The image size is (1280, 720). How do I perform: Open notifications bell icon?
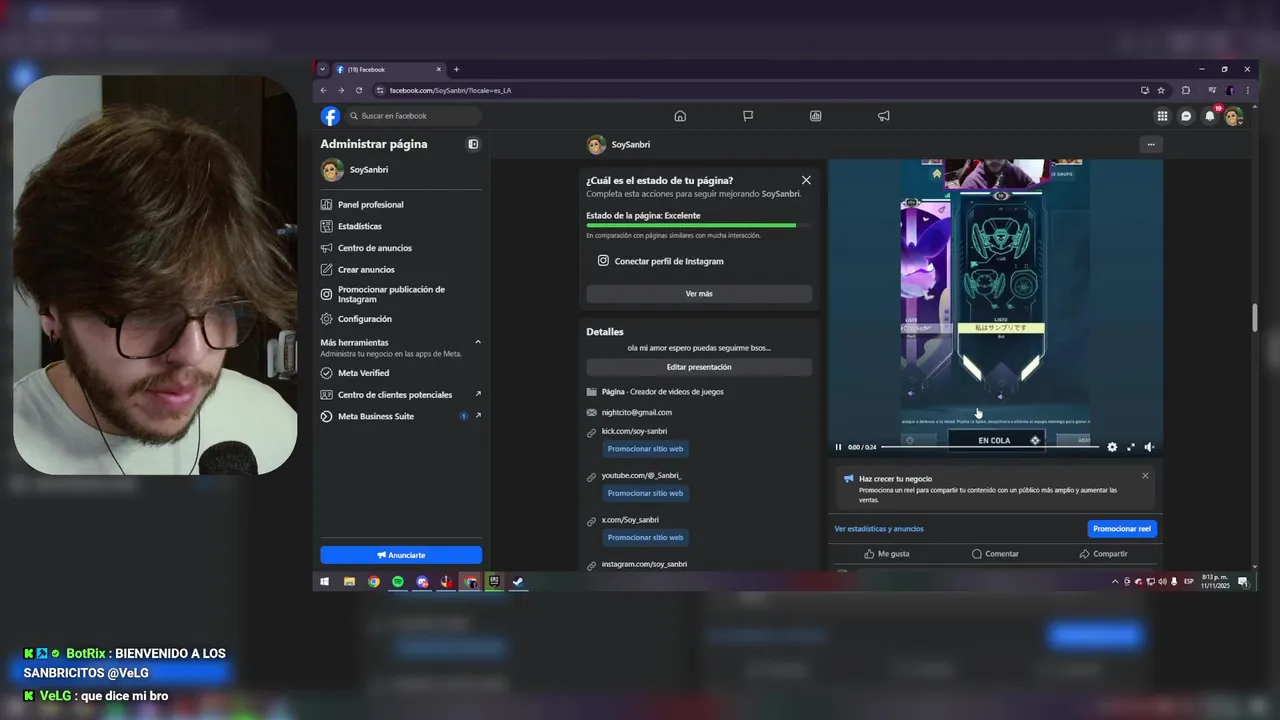click(x=1210, y=116)
